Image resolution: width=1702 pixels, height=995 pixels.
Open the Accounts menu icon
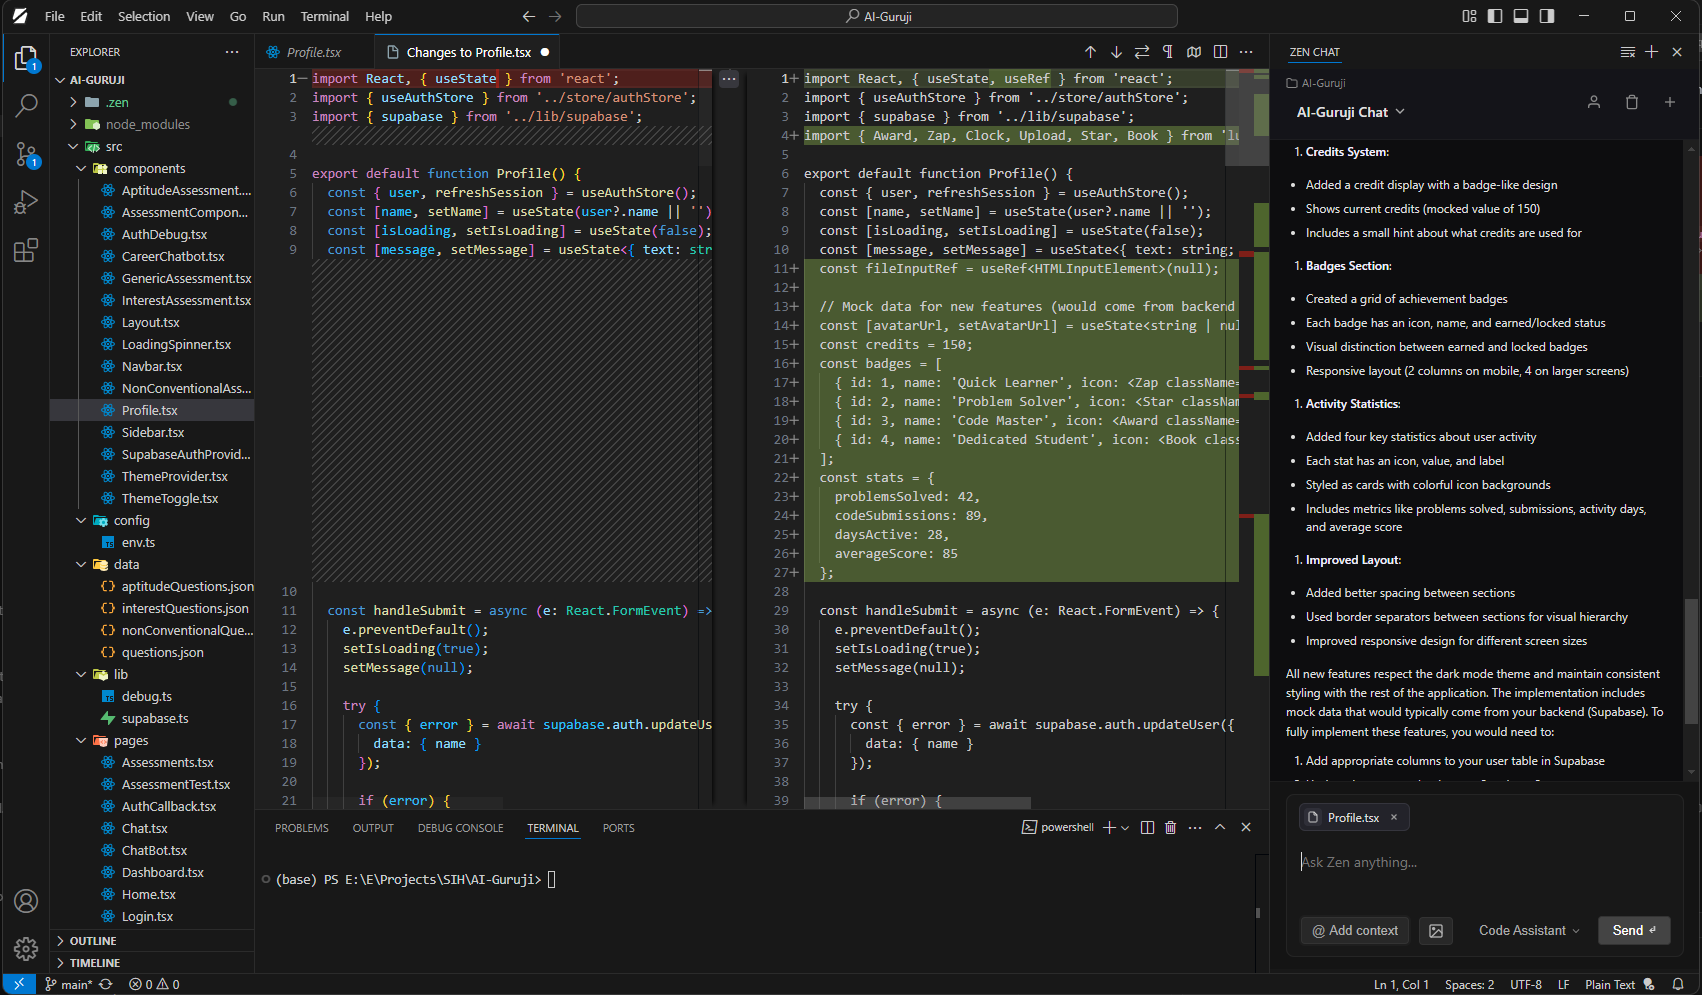pyautogui.click(x=26, y=901)
